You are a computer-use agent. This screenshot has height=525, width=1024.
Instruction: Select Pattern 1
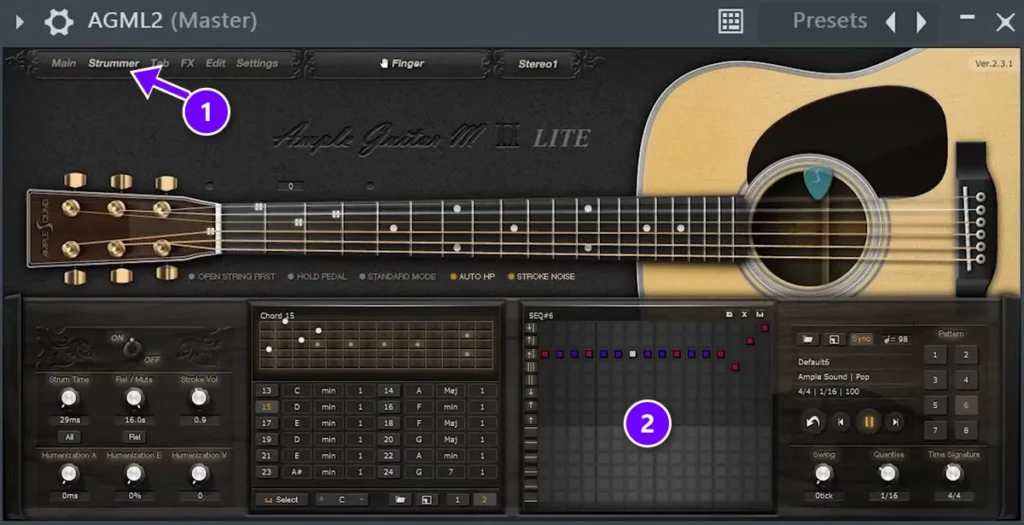pos(935,355)
